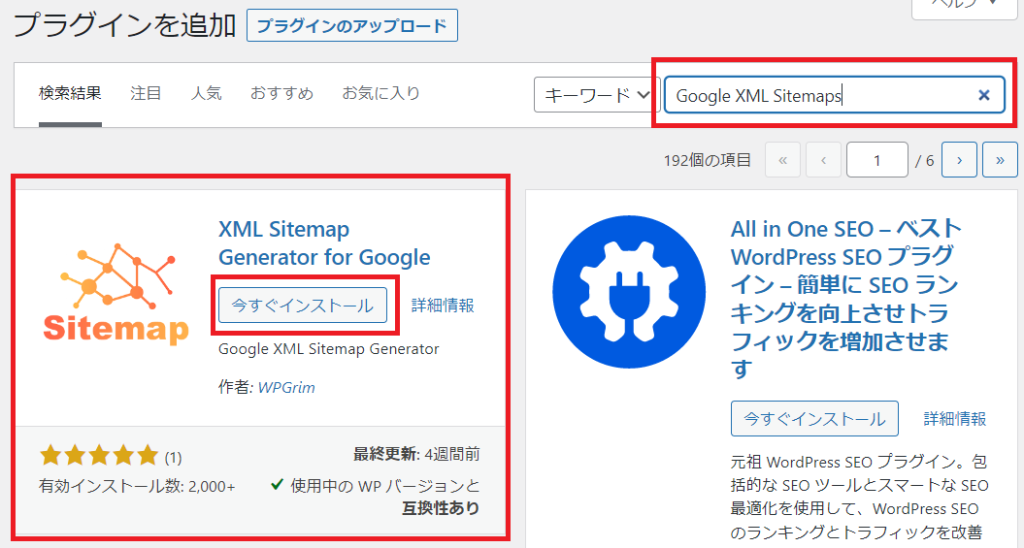Open the 注目 tab
The width and height of the screenshot is (1024, 548).
pyautogui.click(x=146, y=93)
